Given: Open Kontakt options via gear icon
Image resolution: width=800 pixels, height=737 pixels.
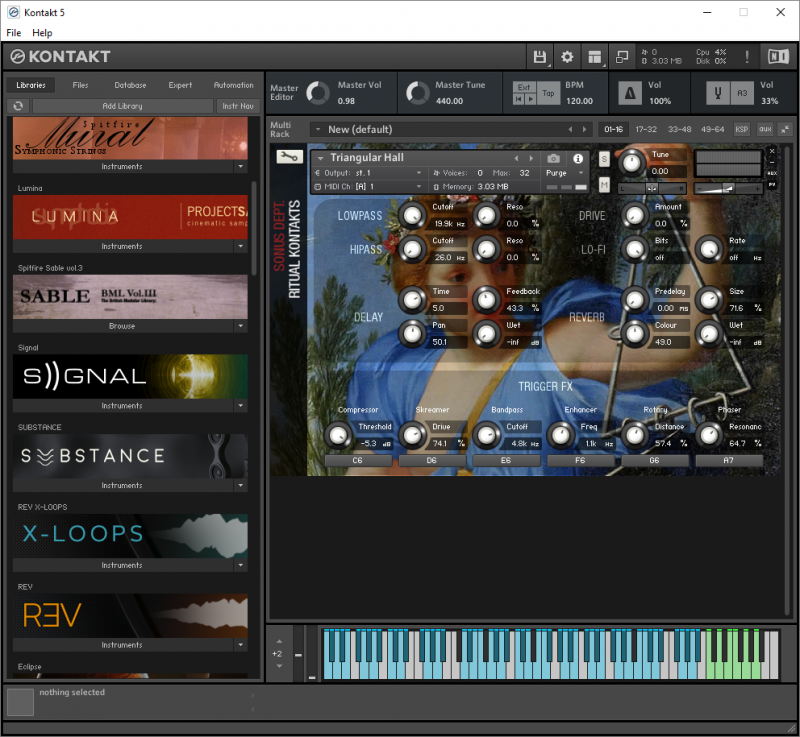Looking at the screenshot, I should [x=567, y=57].
